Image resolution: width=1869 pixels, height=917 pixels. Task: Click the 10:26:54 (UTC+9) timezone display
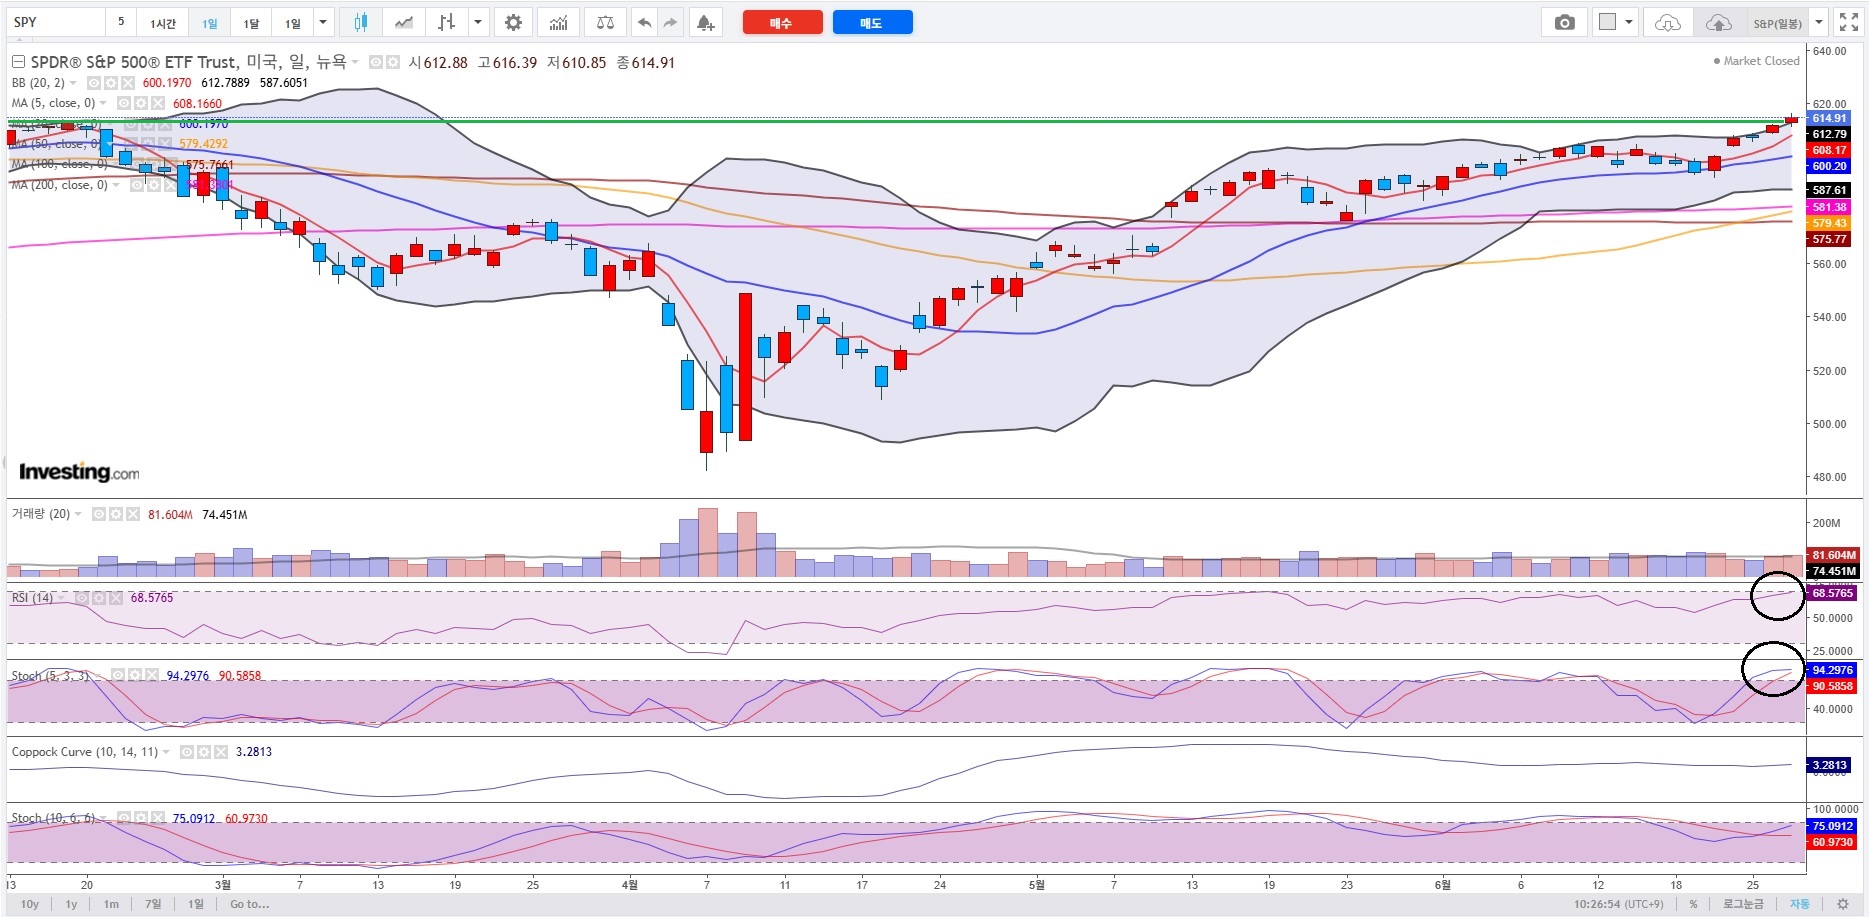[1618, 904]
